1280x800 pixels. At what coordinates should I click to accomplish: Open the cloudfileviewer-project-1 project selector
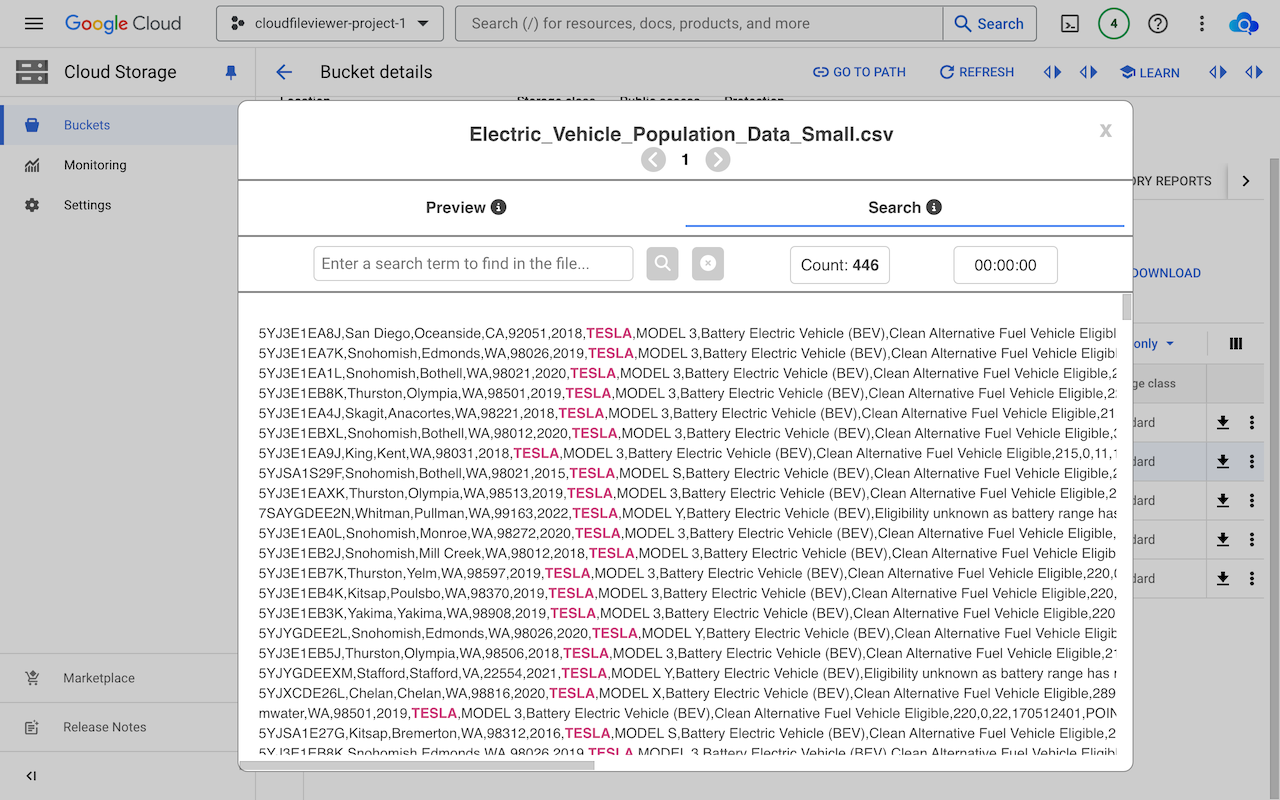click(330, 23)
